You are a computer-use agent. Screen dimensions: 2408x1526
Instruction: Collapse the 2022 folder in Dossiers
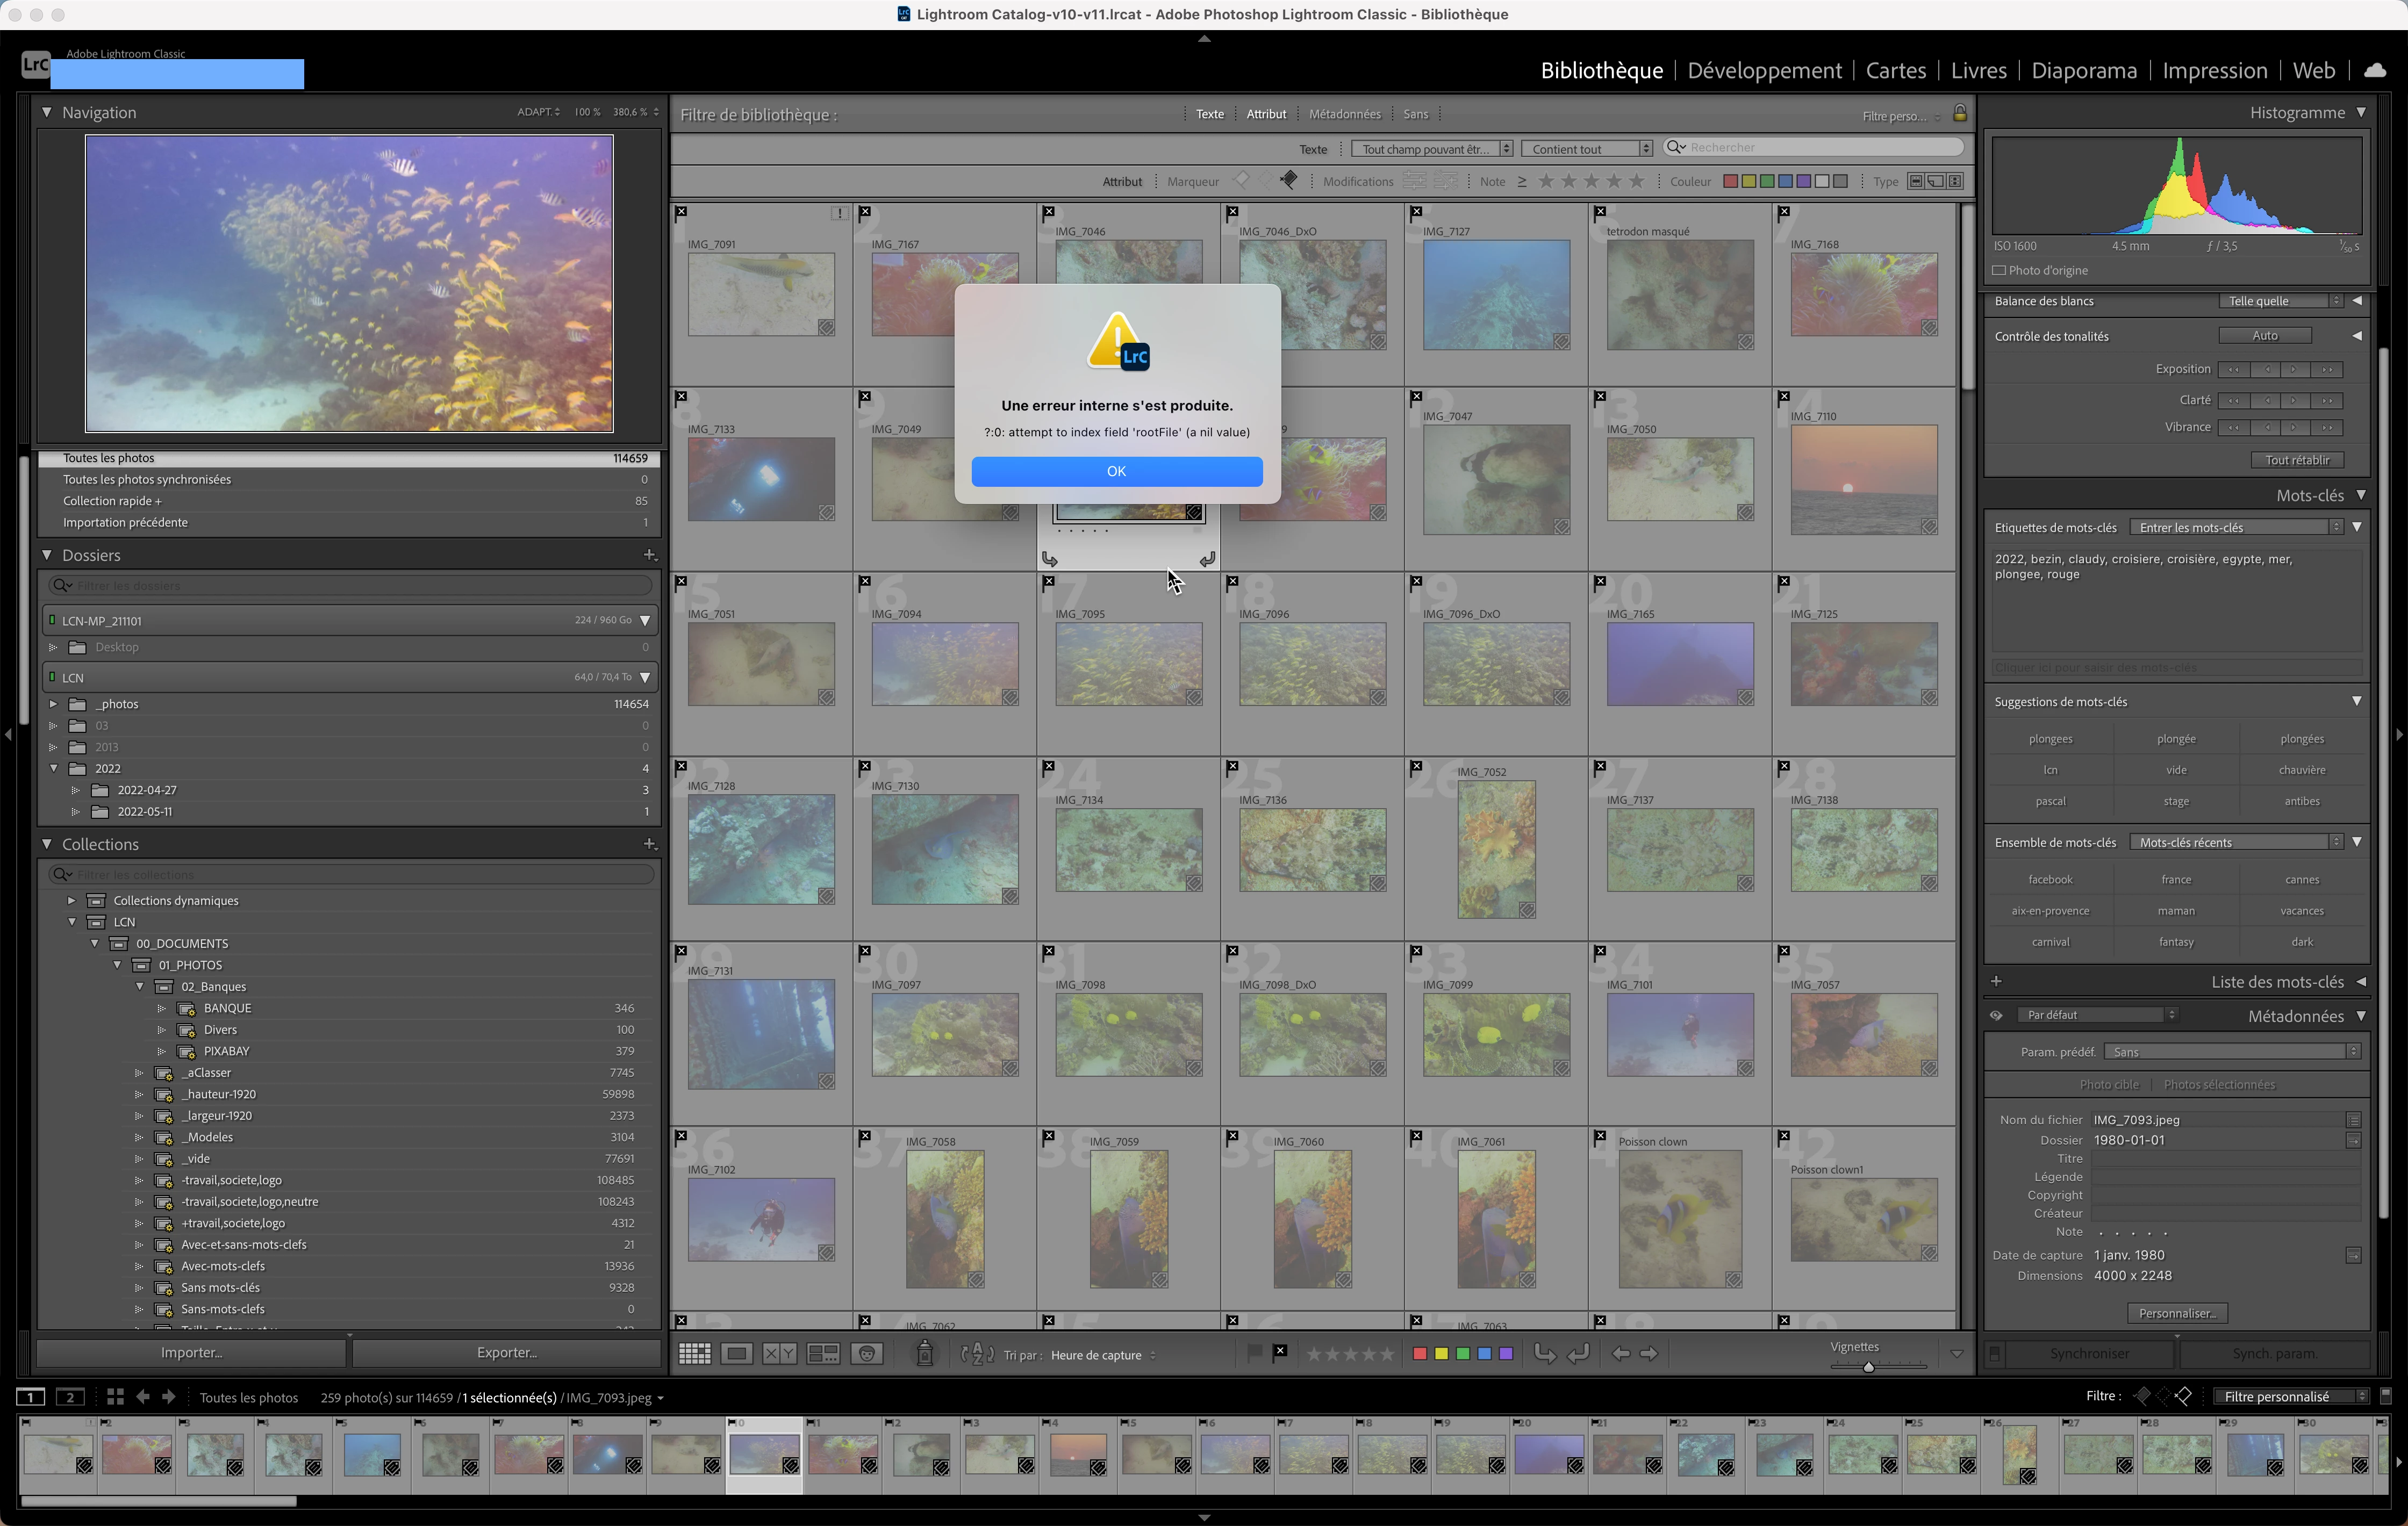(x=54, y=768)
